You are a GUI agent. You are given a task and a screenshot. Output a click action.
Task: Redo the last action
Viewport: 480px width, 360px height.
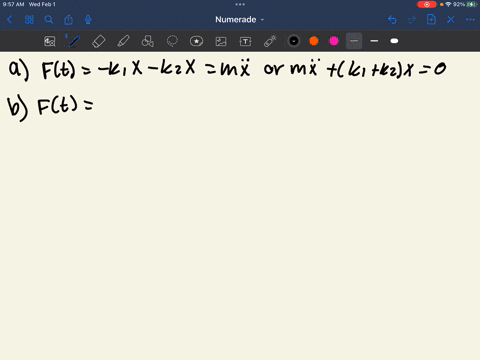point(412,20)
